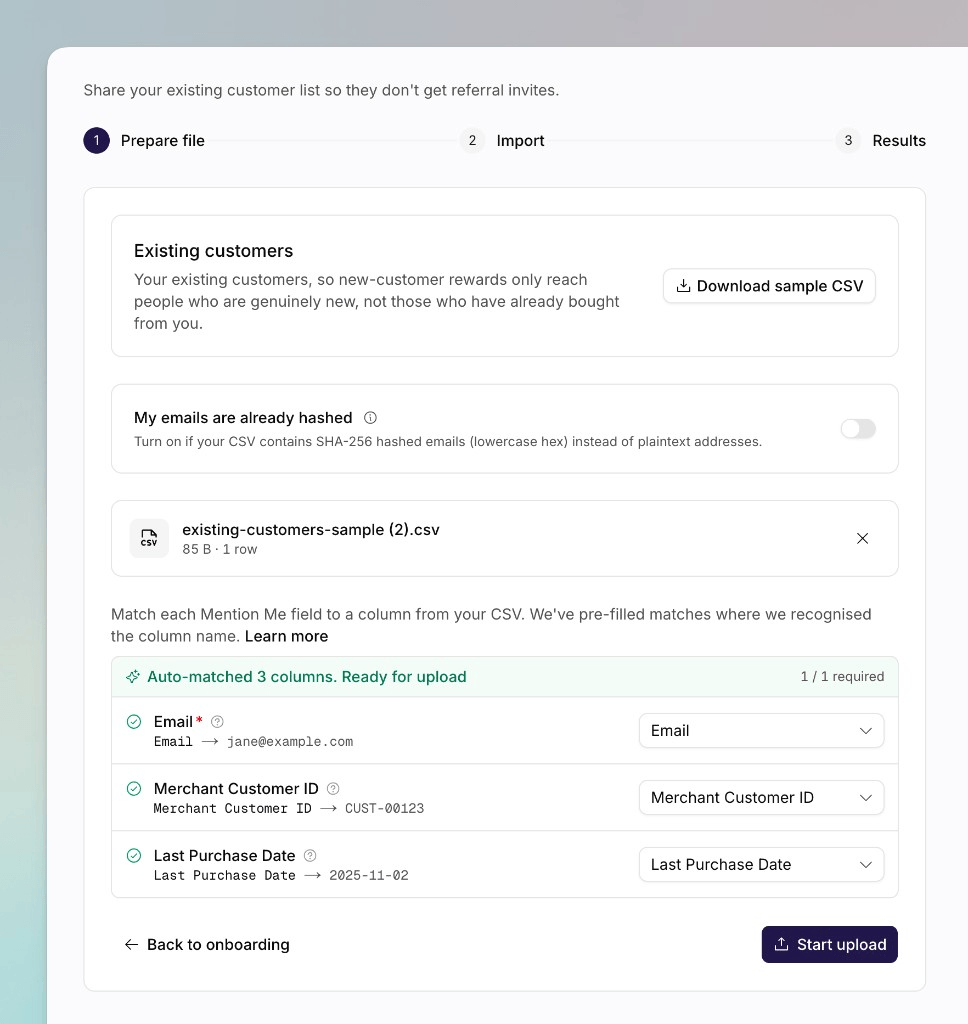
Task: Click the Start upload button
Action: [830, 944]
